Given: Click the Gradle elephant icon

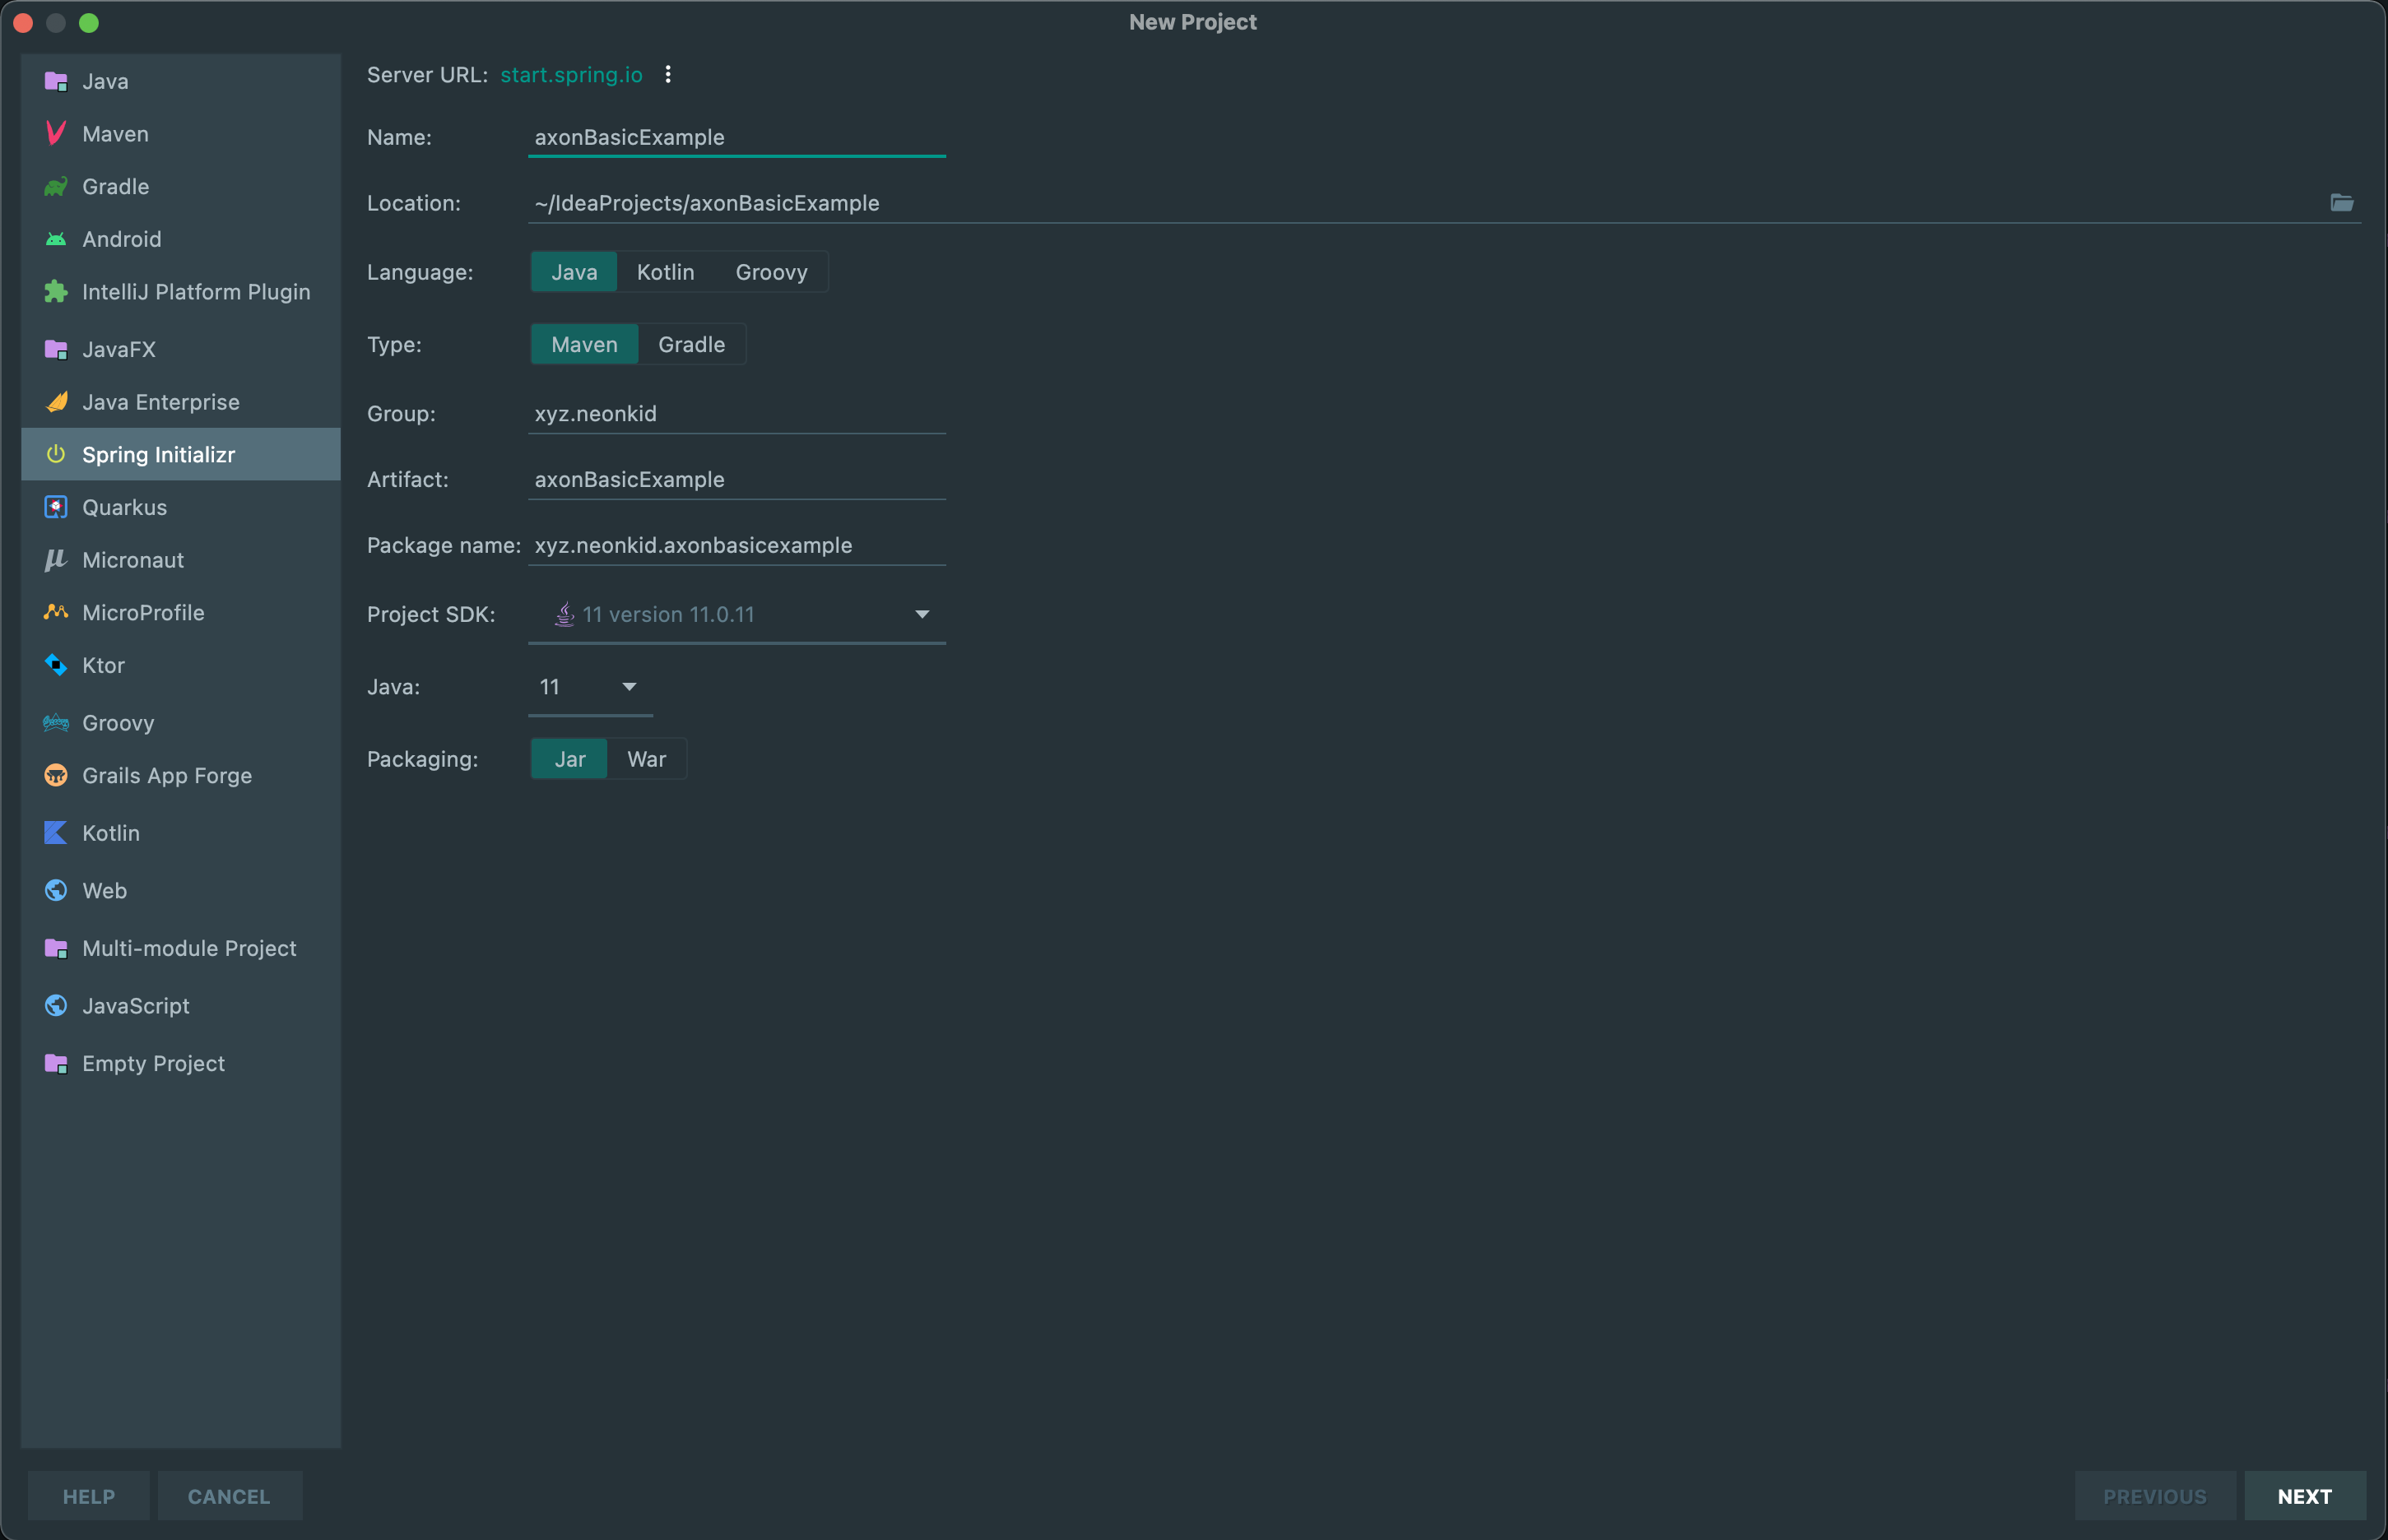Looking at the screenshot, I should coord(56,186).
